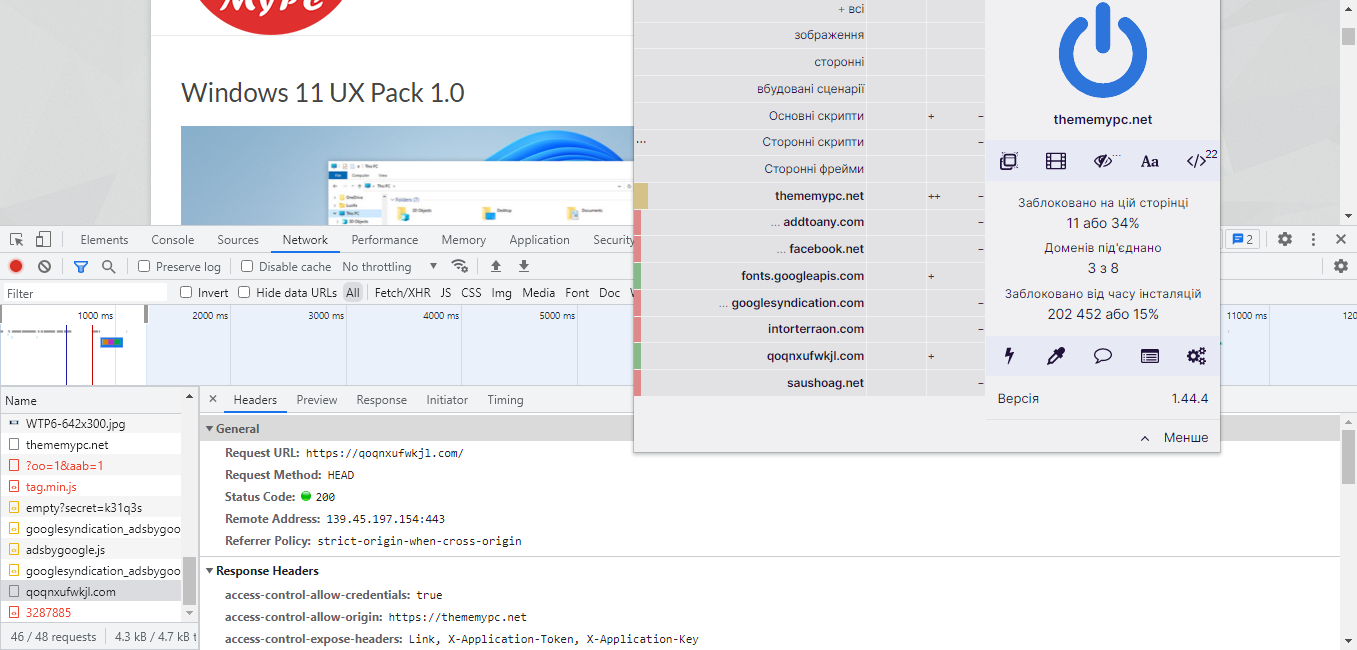The height and width of the screenshot is (650, 1357).
Task: Open the Timing tab for the request
Action: click(505, 399)
